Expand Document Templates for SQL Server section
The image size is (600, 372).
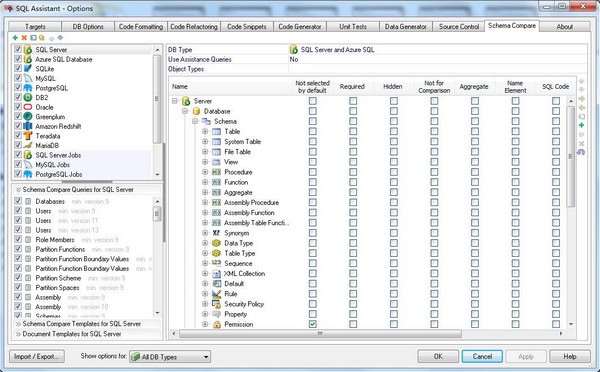tap(88, 334)
